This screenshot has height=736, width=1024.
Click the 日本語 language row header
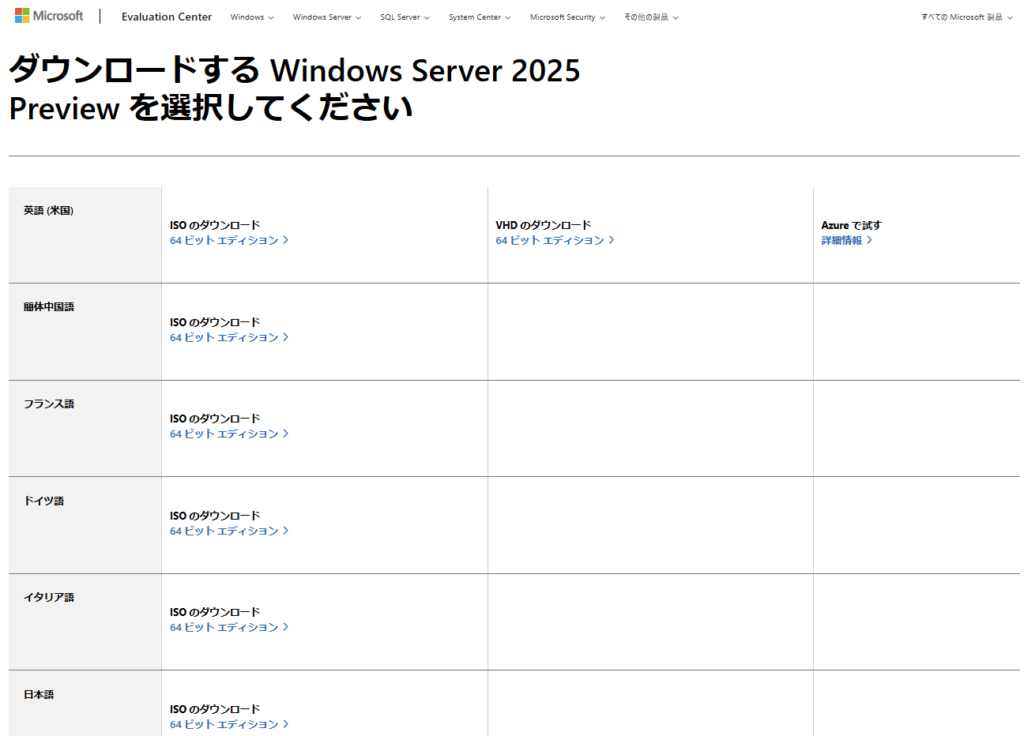39,694
